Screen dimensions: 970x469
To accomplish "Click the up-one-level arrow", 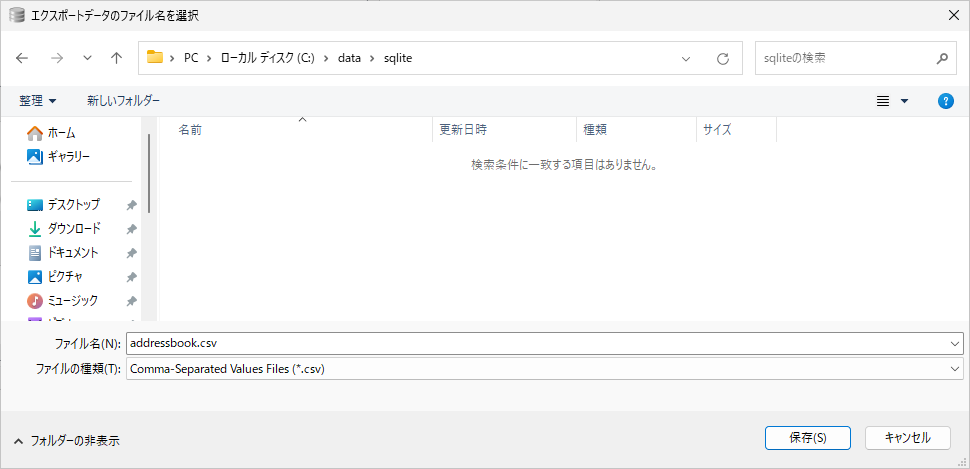I will 116,59.
